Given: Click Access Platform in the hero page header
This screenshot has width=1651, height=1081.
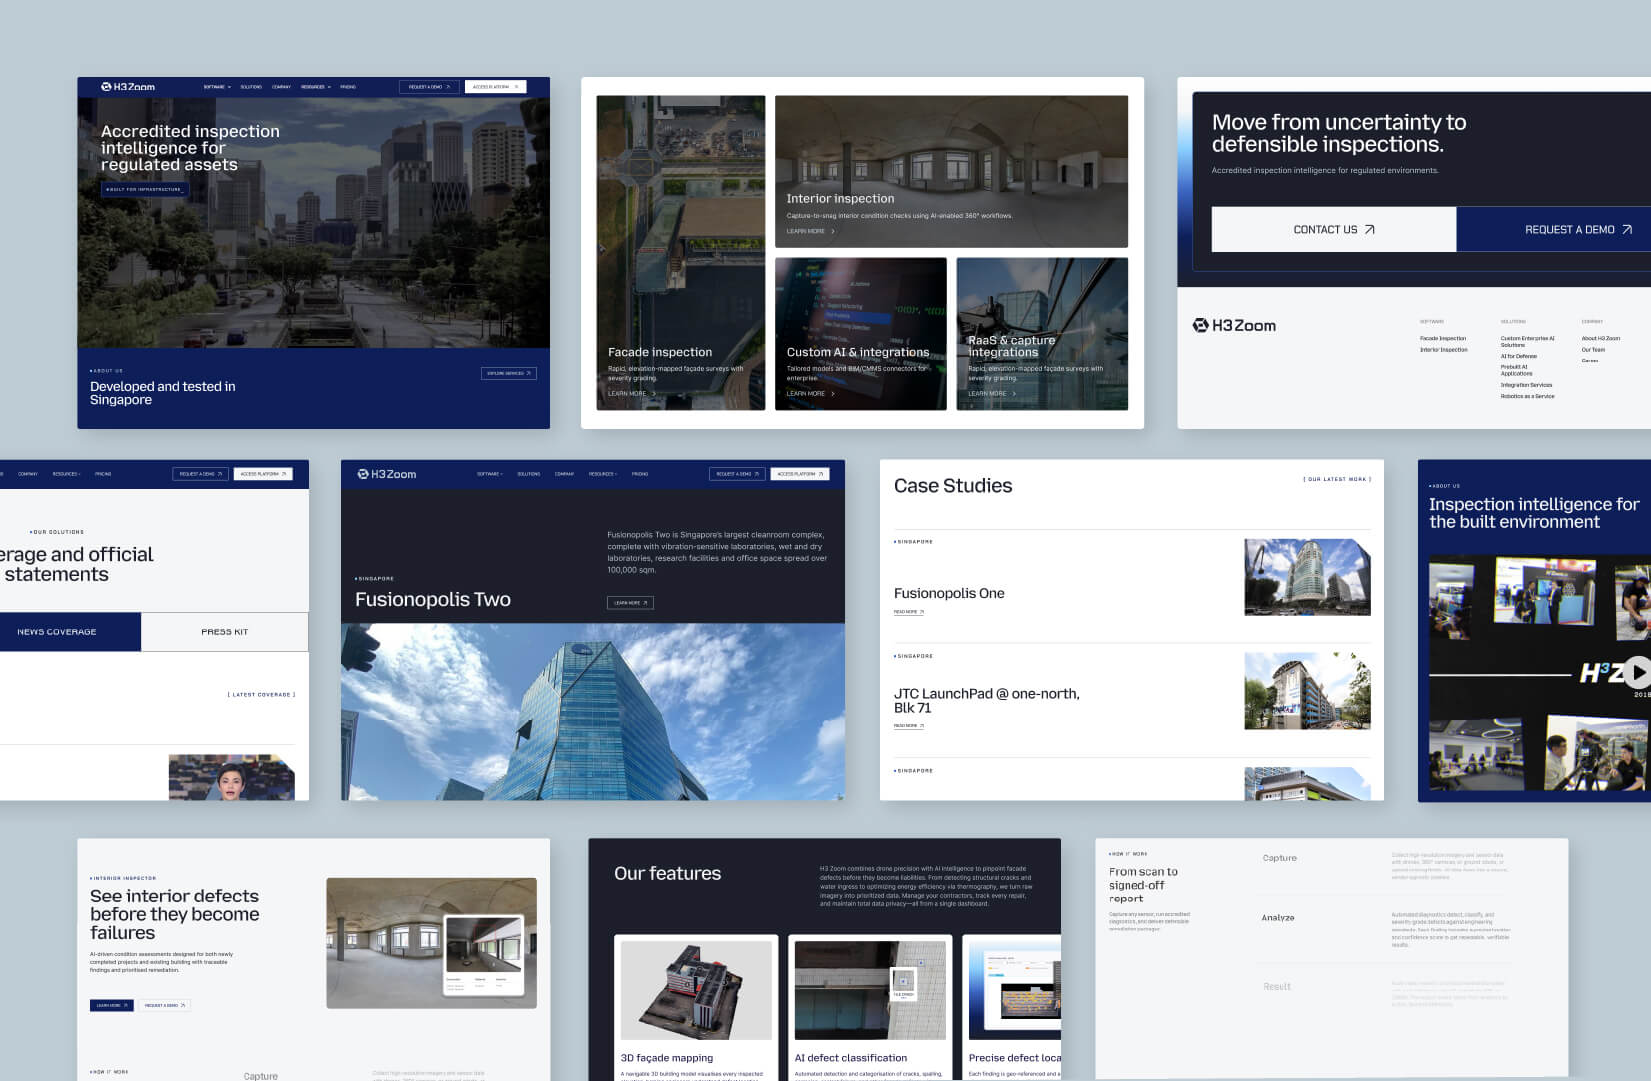Looking at the screenshot, I should 495,87.
